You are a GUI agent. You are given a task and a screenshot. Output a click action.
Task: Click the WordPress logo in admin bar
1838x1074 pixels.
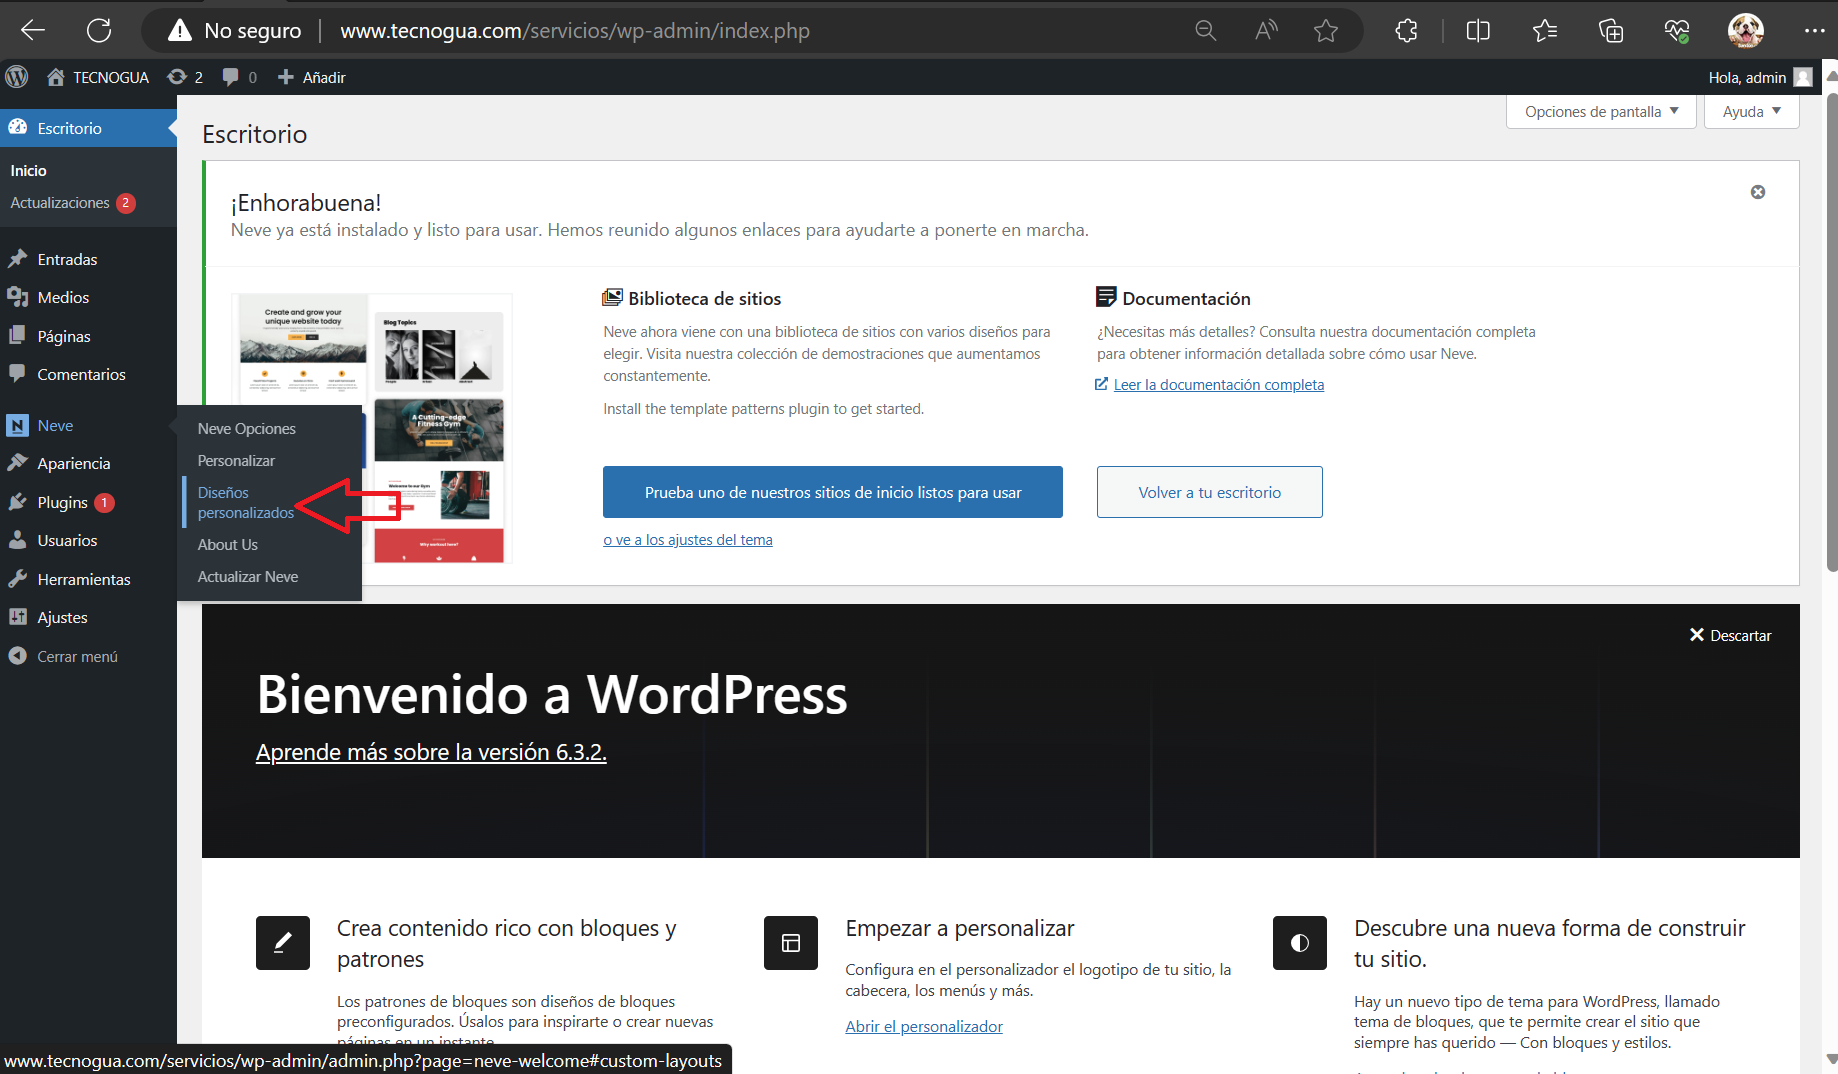[17, 77]
